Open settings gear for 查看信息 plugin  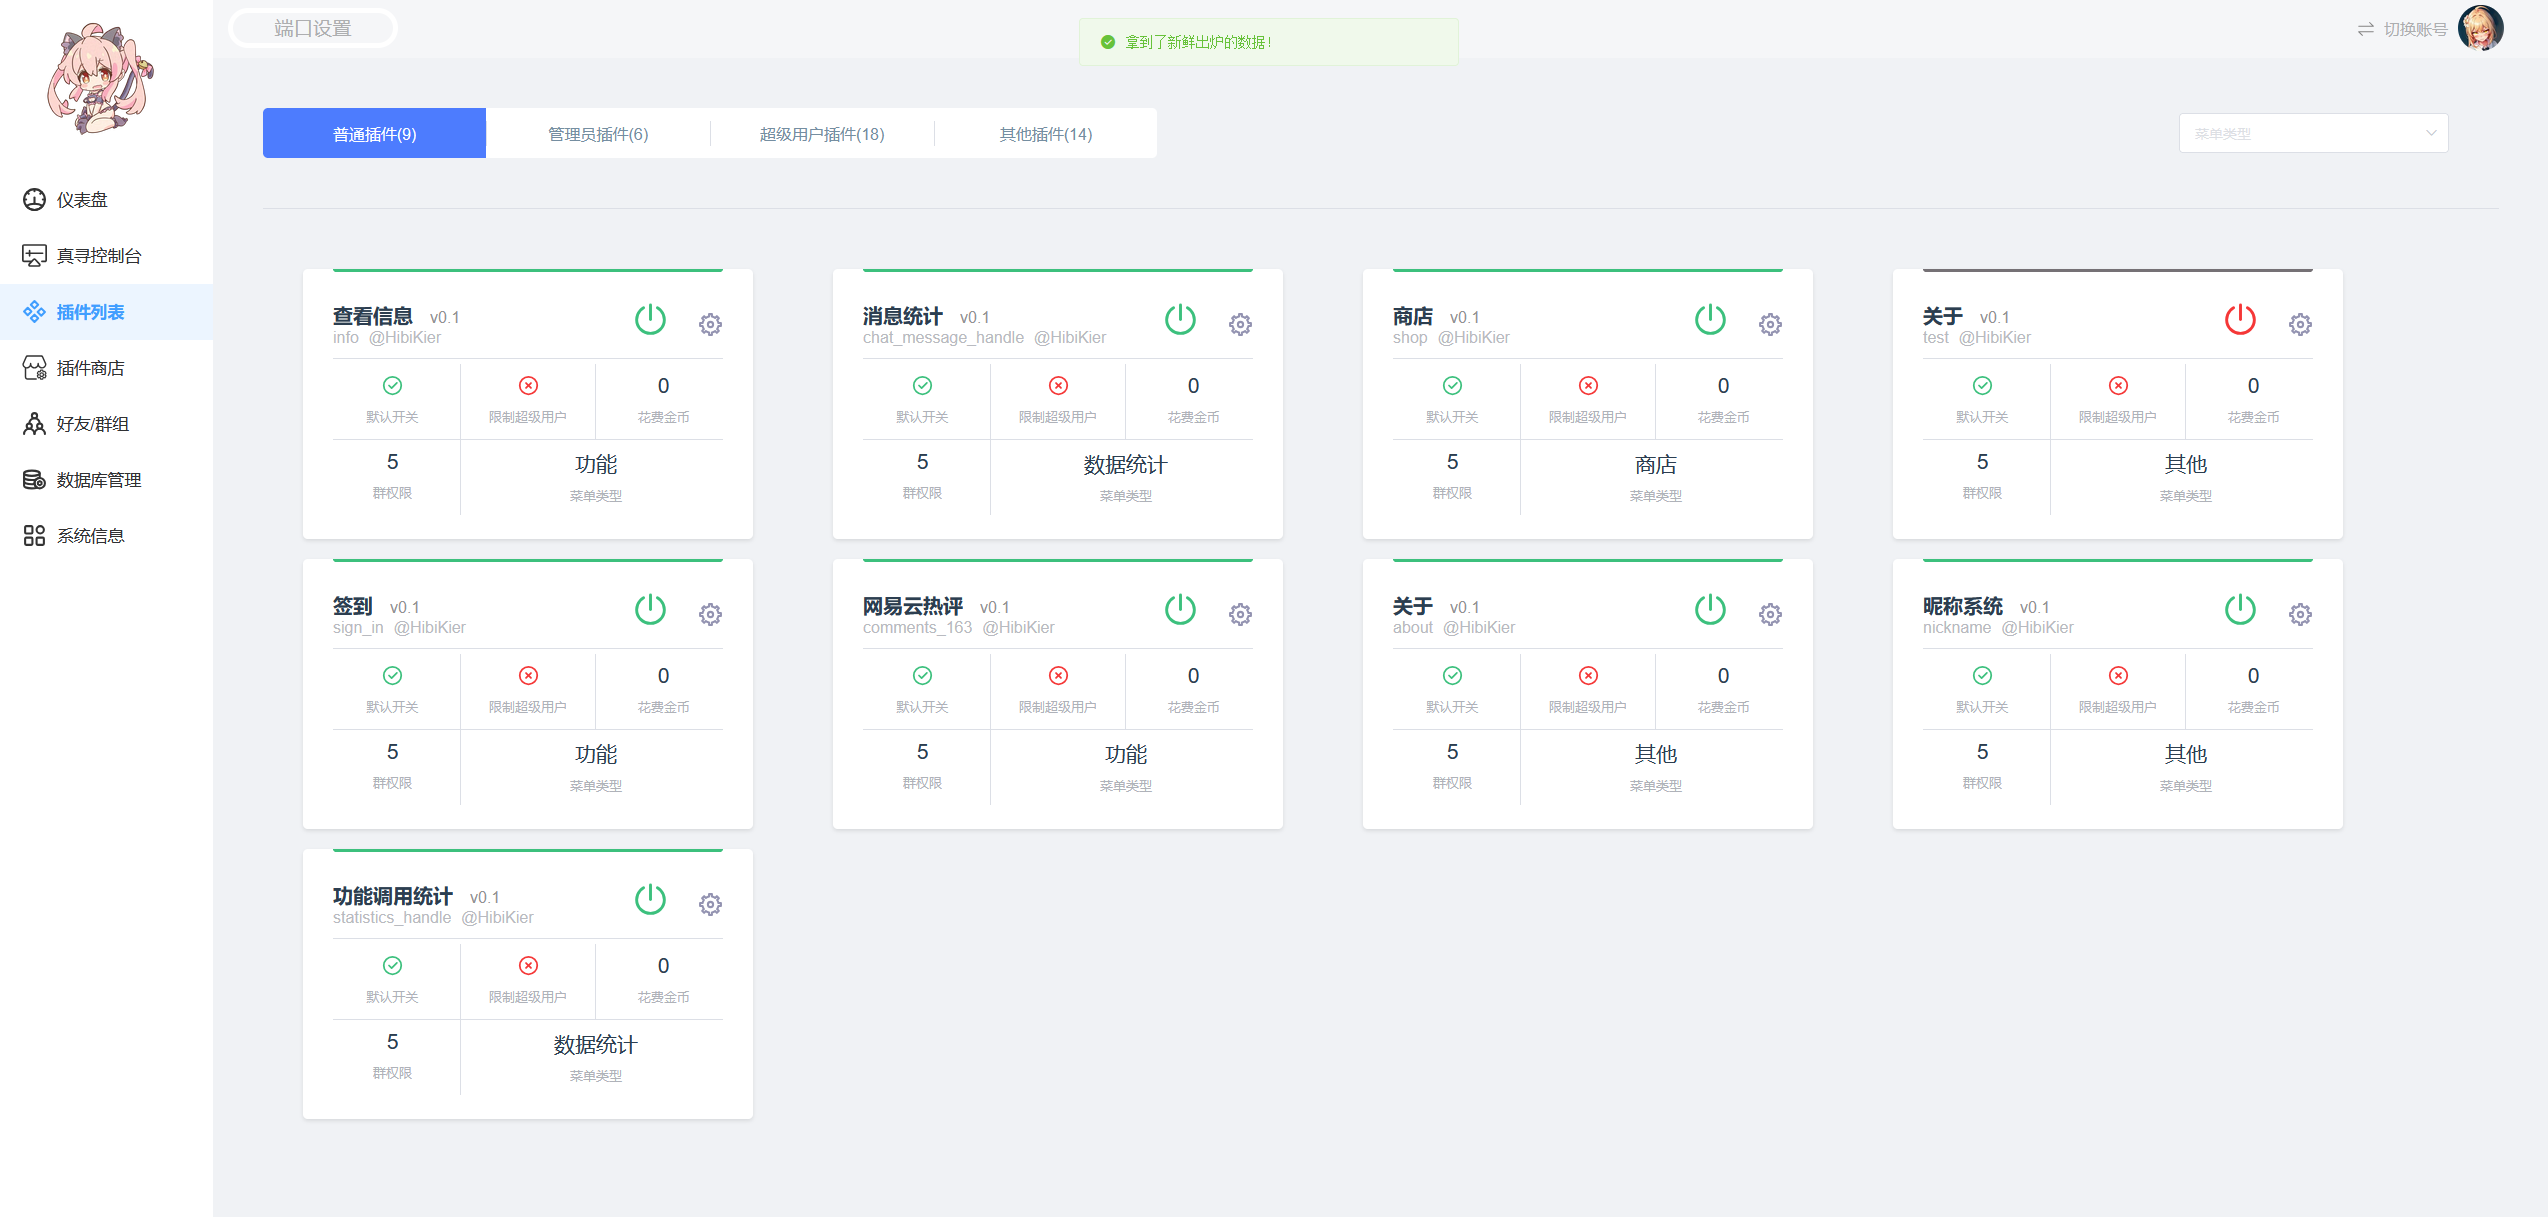710,324
